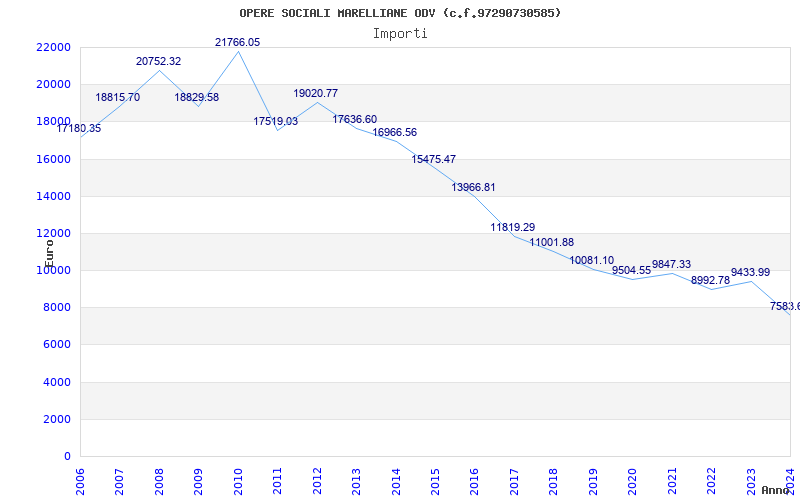Click the y-axis tick 2000
800x500 pixels.
[x=56, y=419]
